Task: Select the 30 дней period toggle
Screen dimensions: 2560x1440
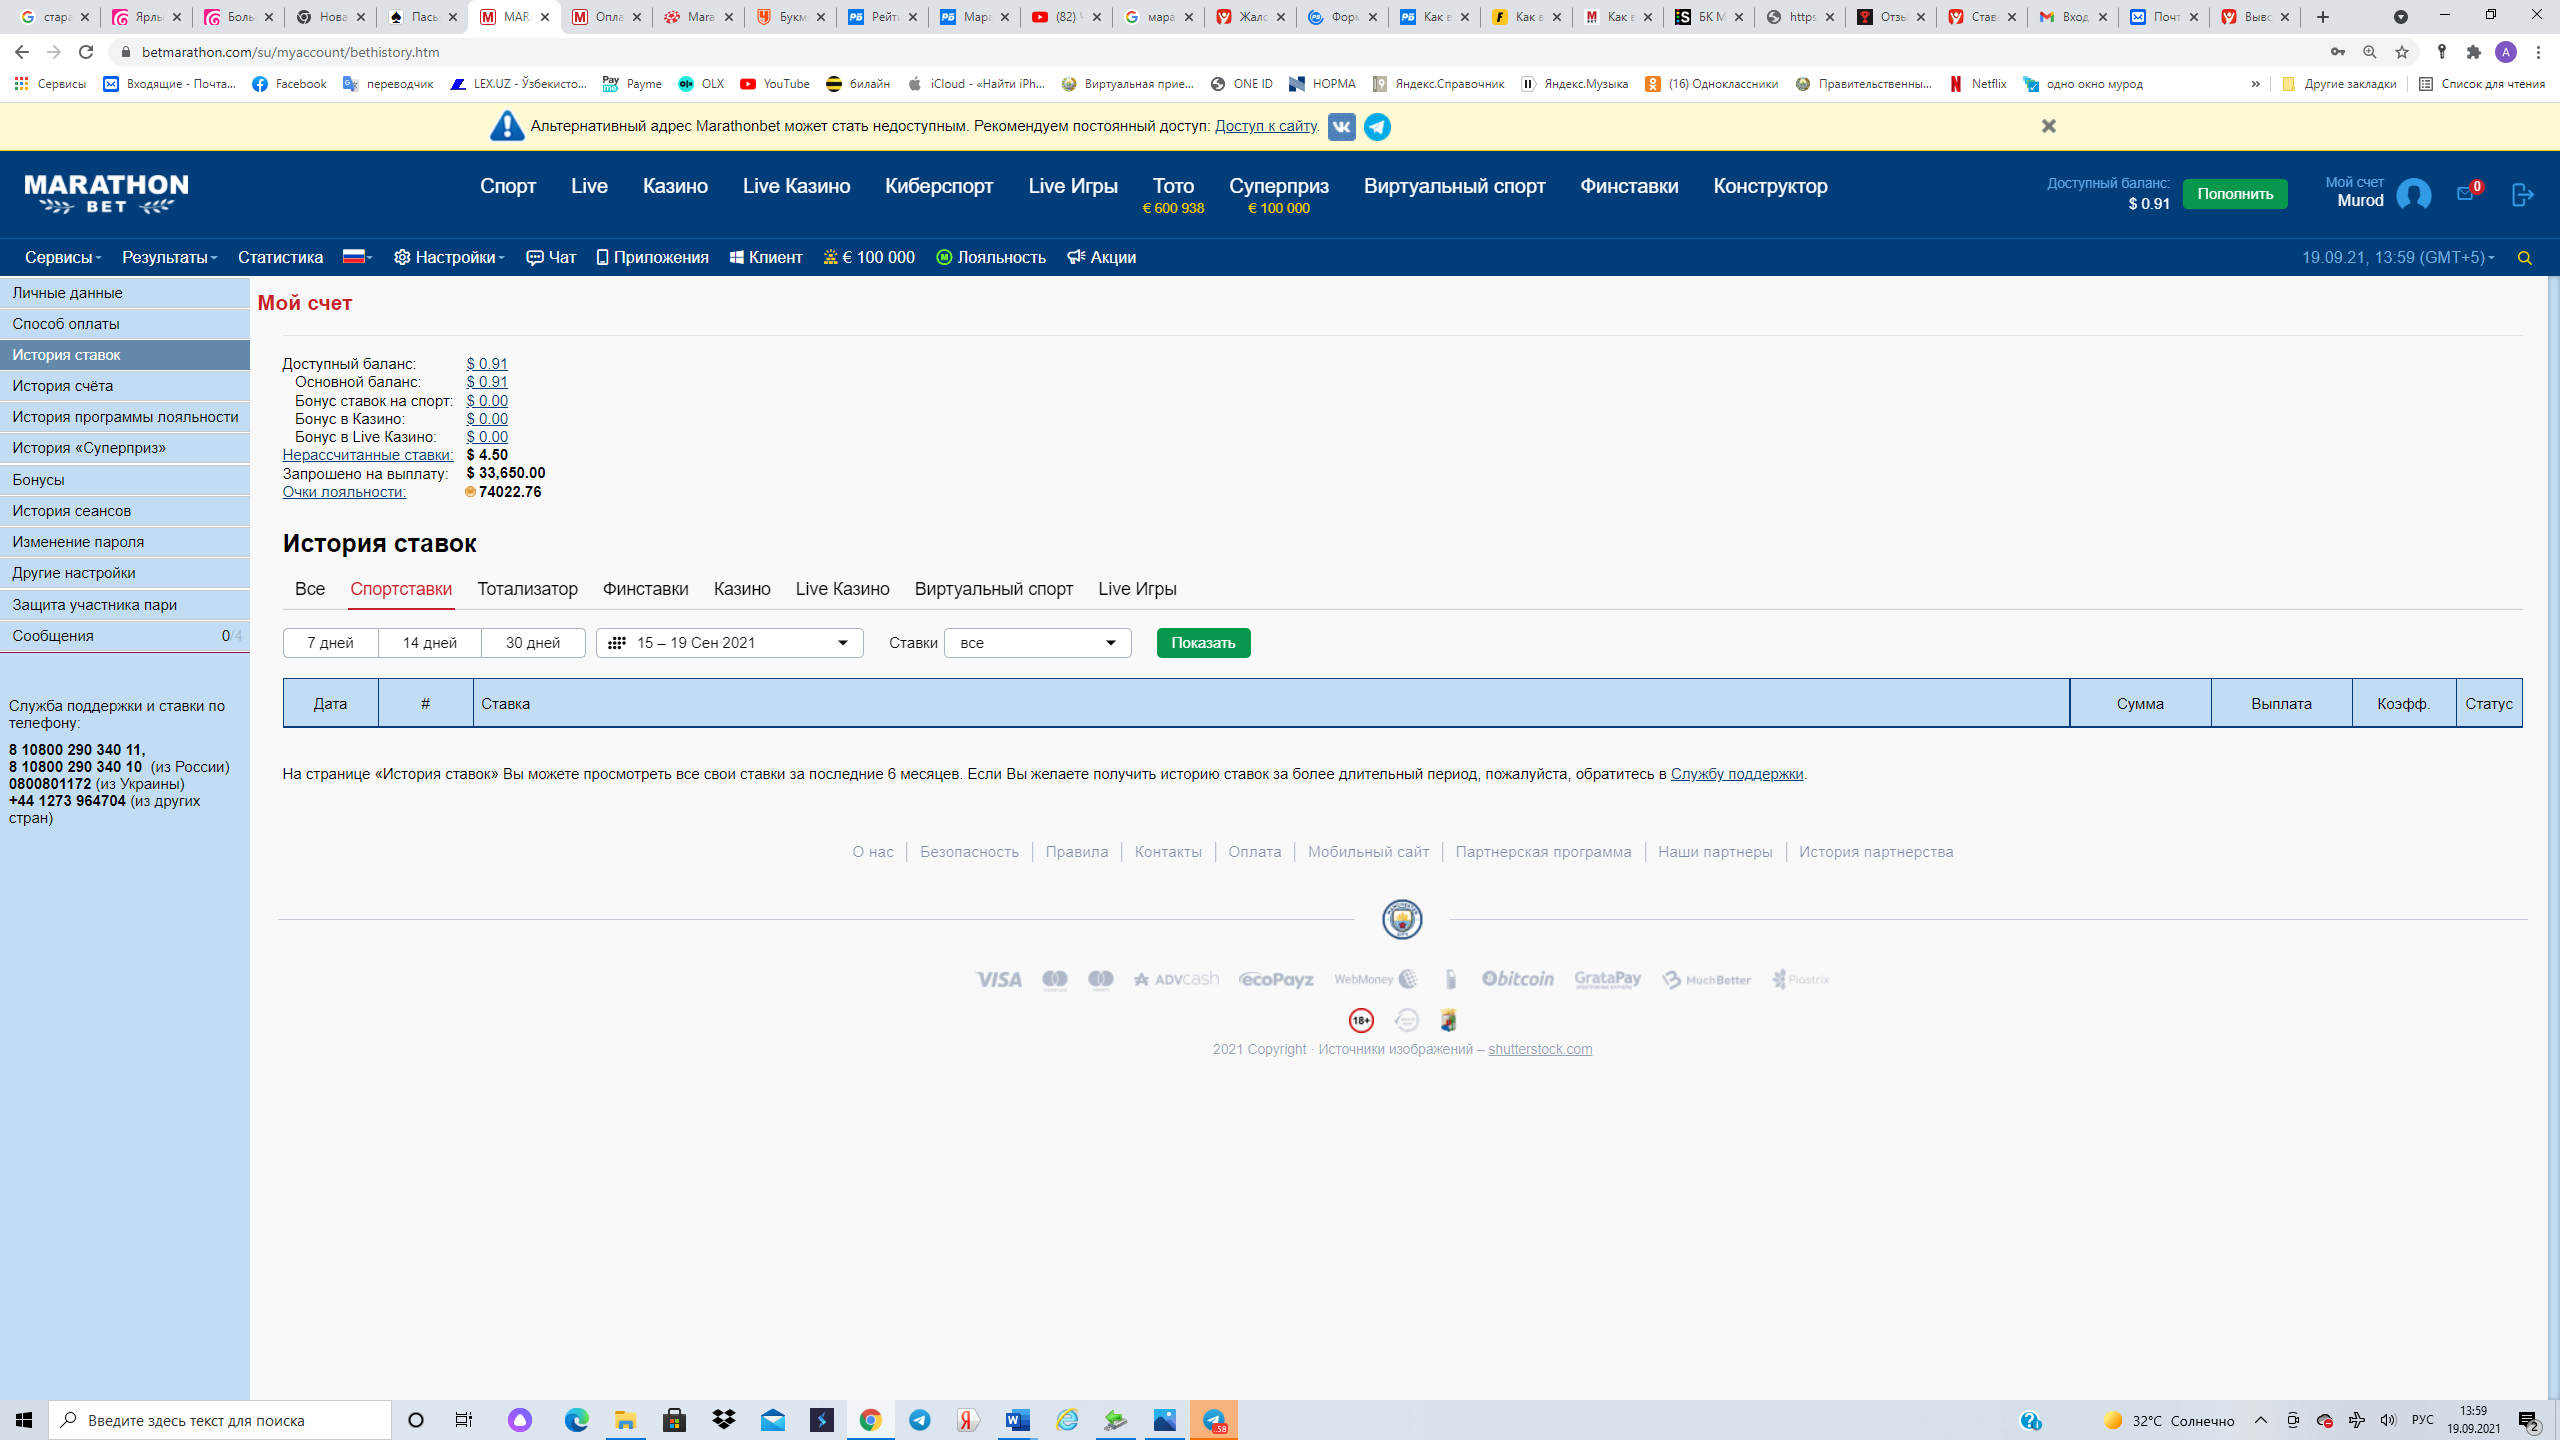Action: pyautogui.click(x=532, y=643)
